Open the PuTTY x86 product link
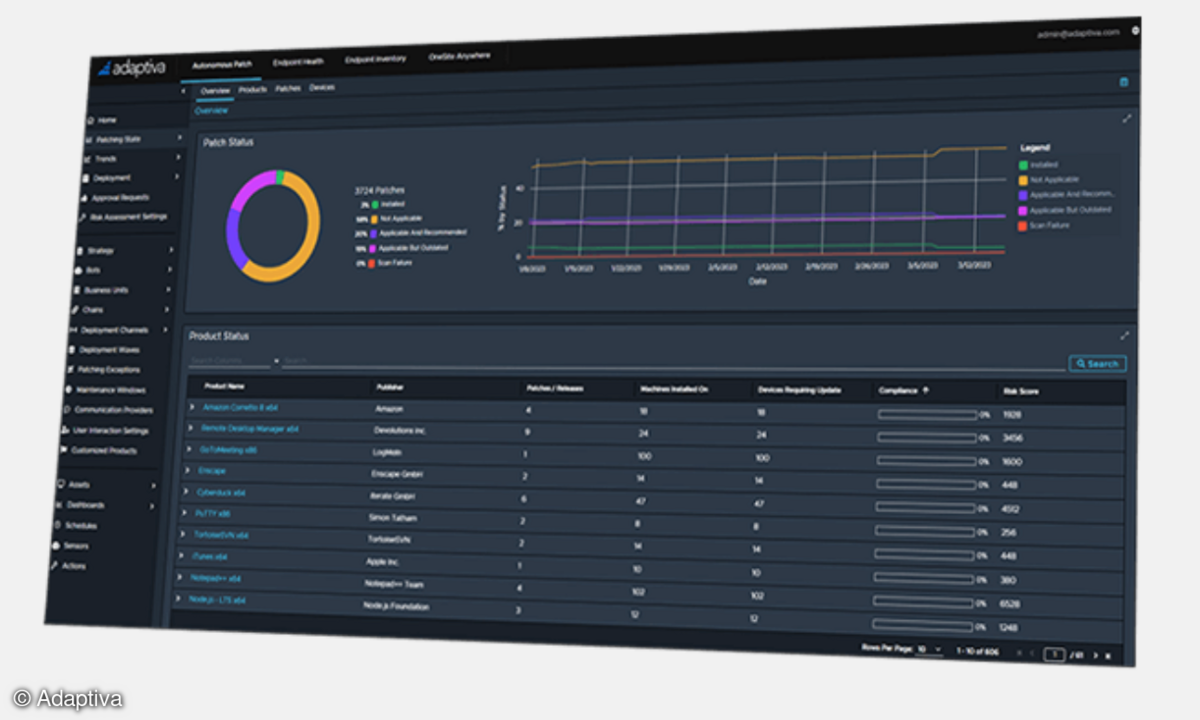Image resolution: width=1200 pixels, height=720 pixels. [213, 515]
